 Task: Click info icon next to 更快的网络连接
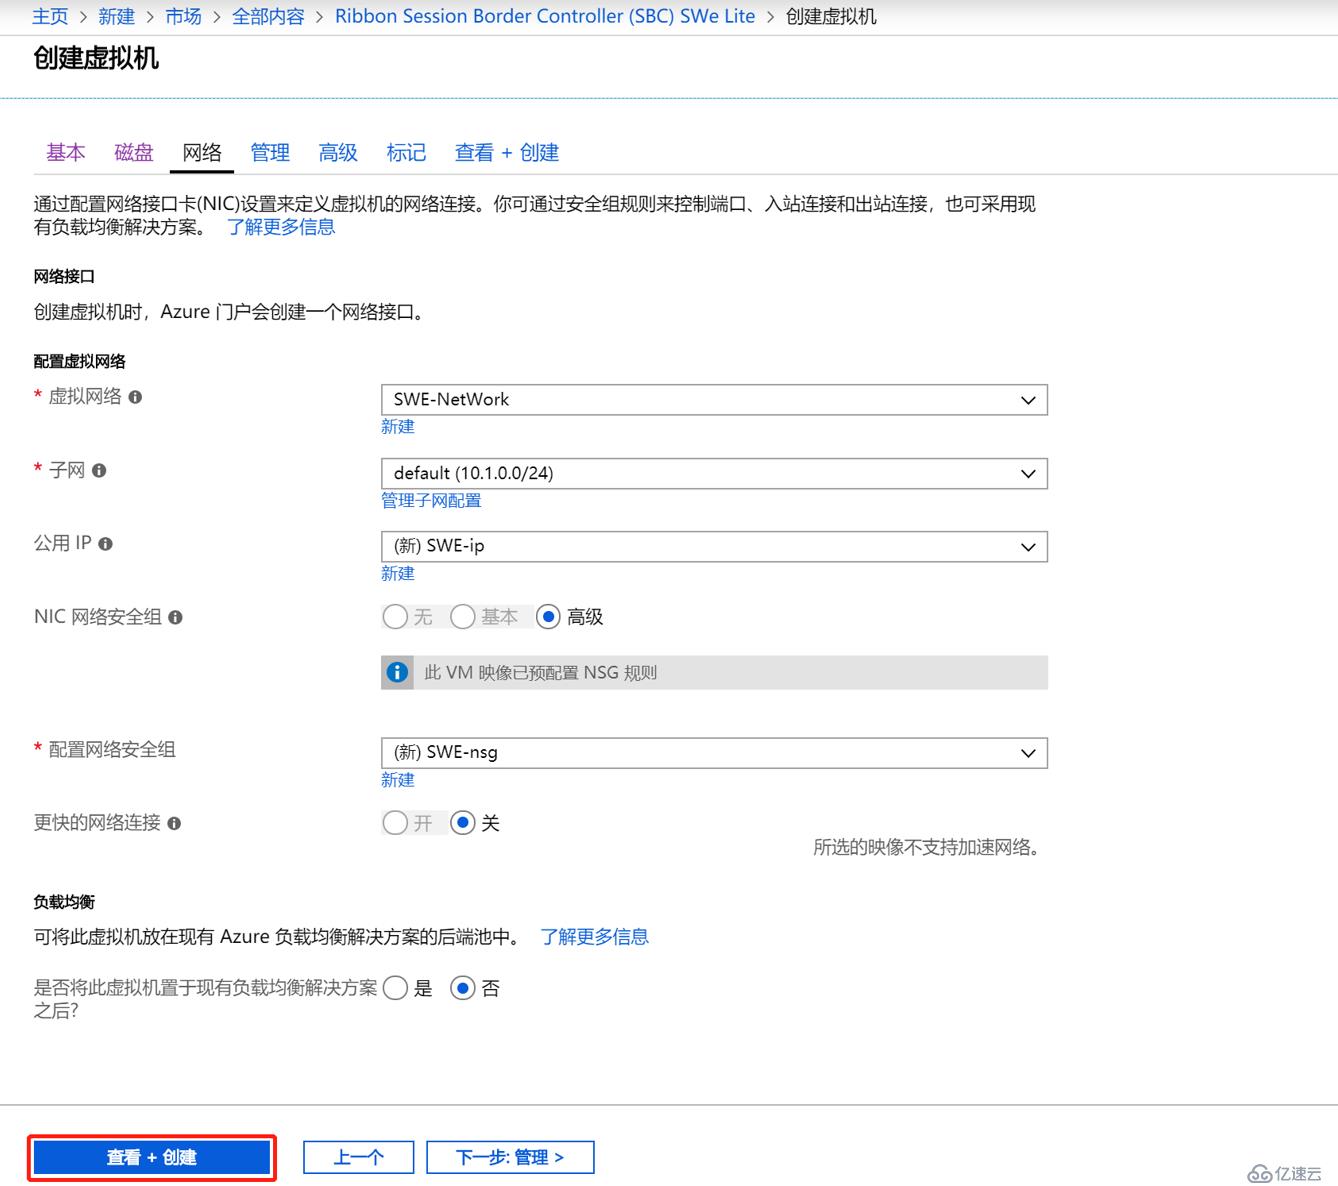click(x=174, y=824)
